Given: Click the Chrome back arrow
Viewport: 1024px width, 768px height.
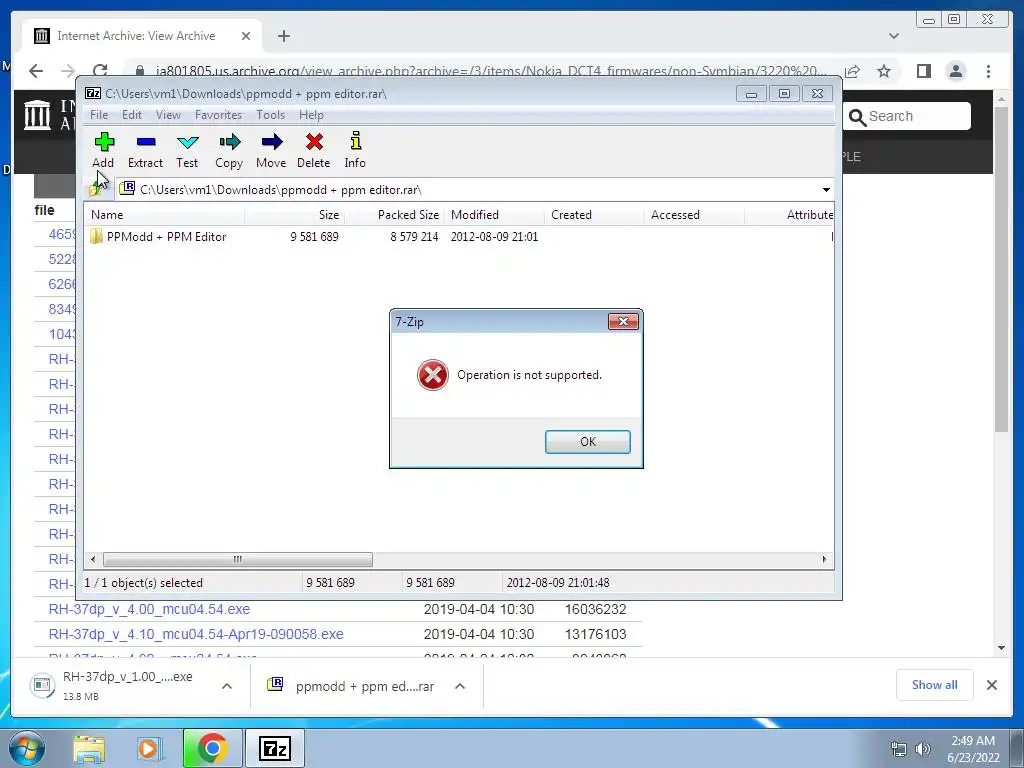Looking at the screenshot, I should [x=36, y=71].
